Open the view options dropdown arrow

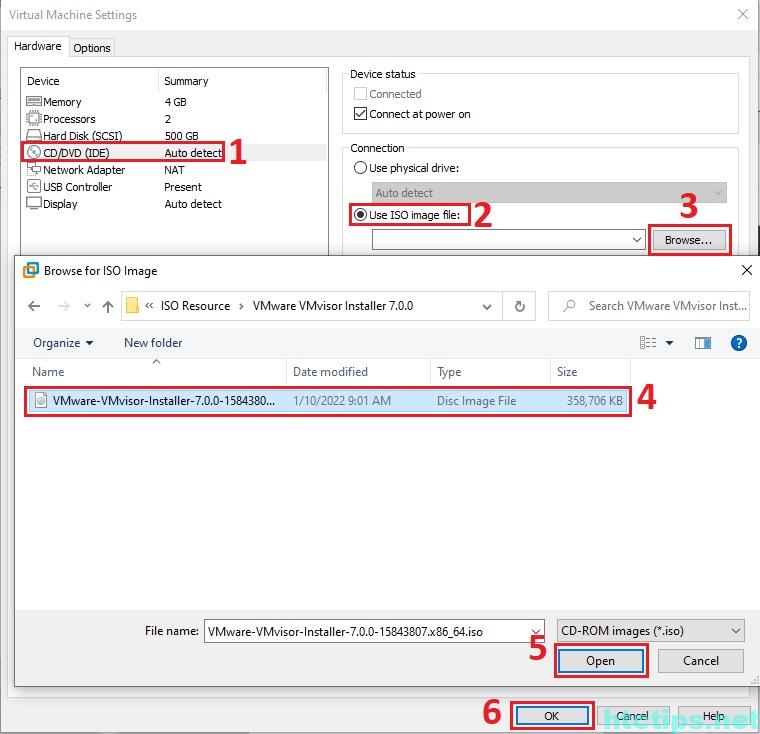669,343
